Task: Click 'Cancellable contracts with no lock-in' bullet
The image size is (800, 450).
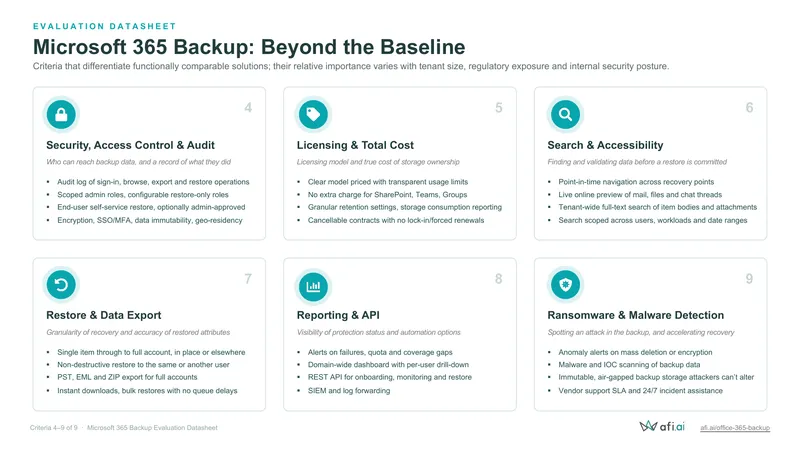Action: (x=396, y=220)
